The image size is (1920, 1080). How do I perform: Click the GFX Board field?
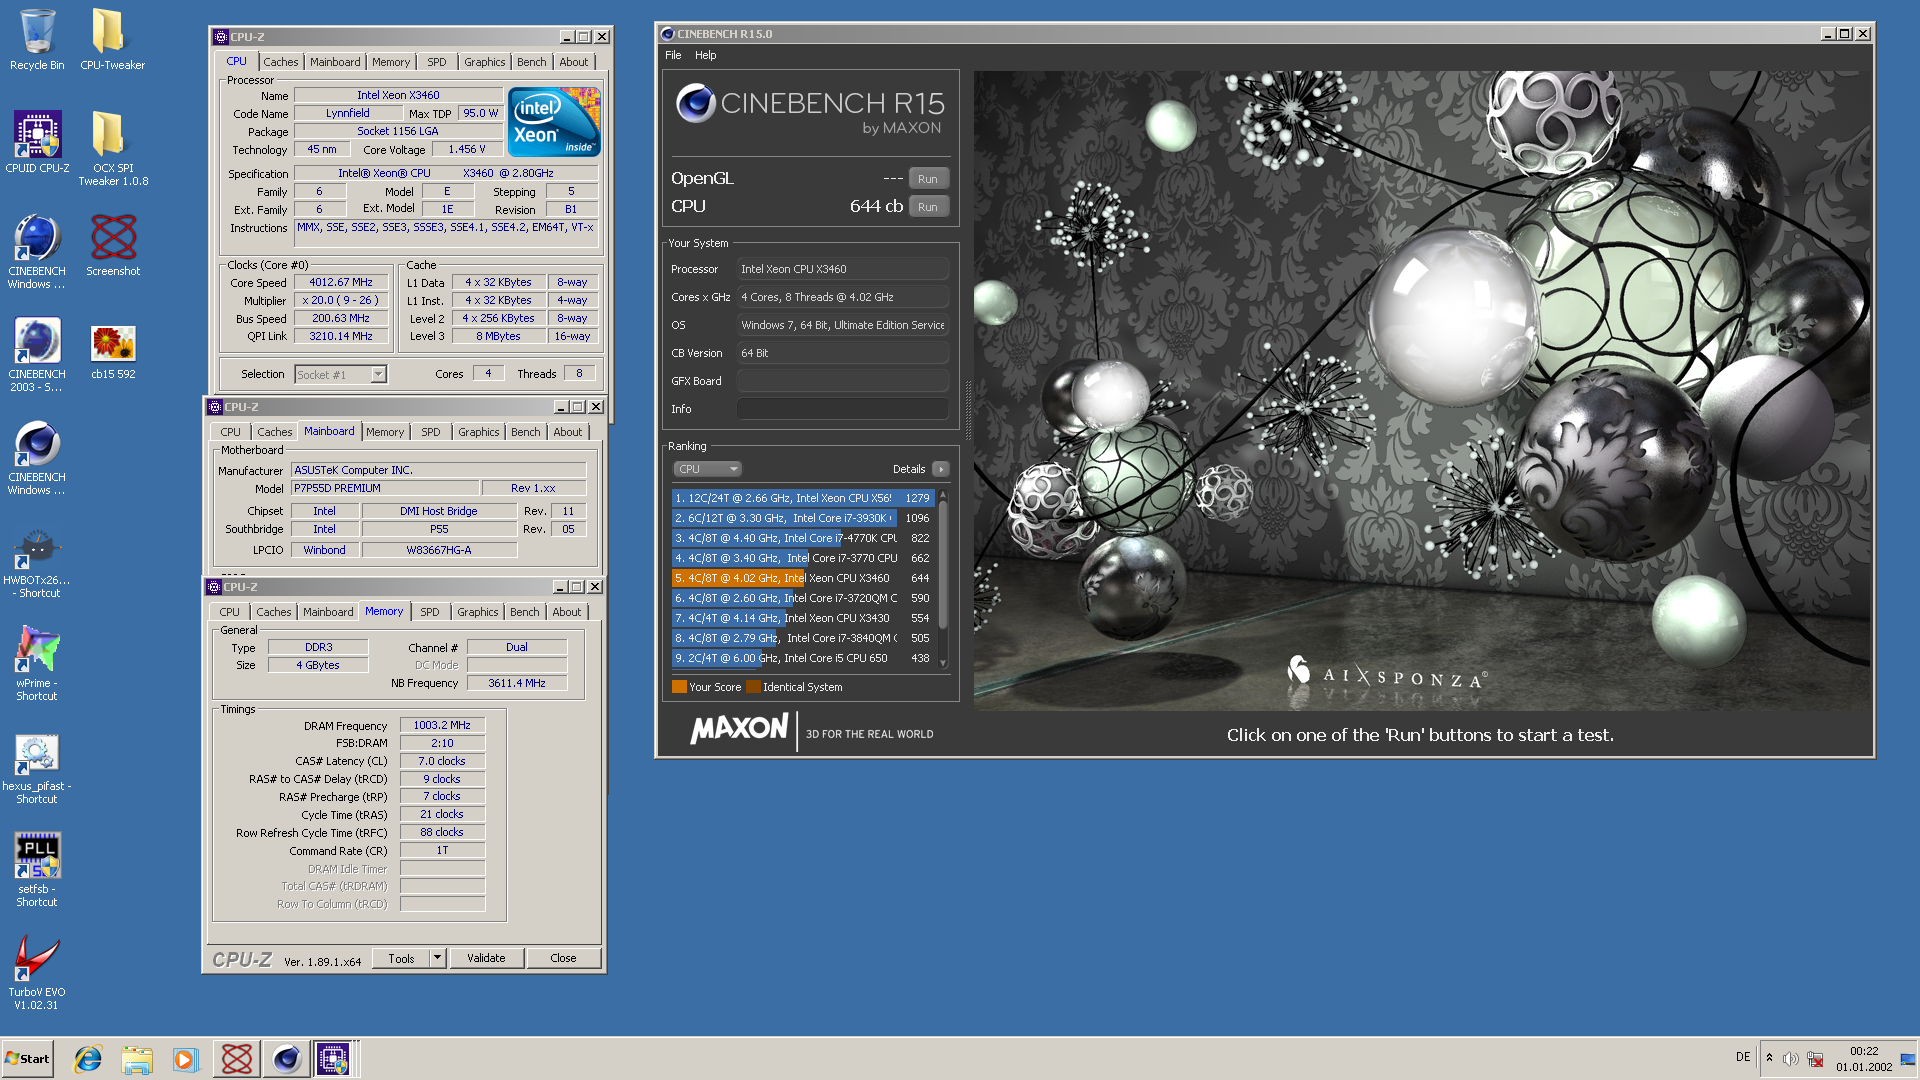tap(842, 381)
